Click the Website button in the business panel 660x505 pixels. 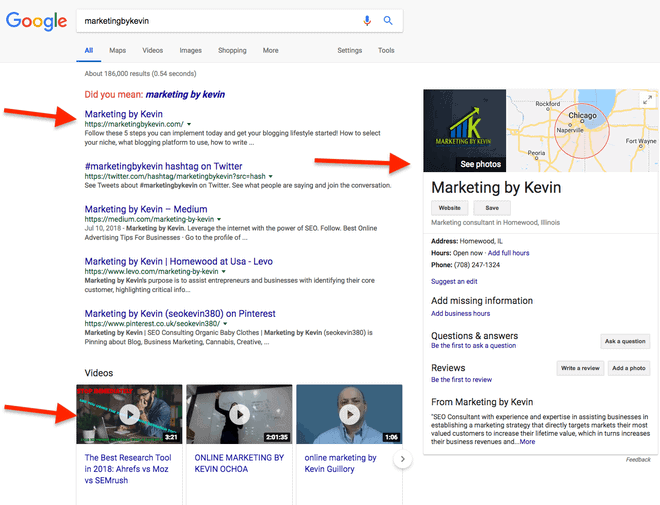(x=450, y=208)
